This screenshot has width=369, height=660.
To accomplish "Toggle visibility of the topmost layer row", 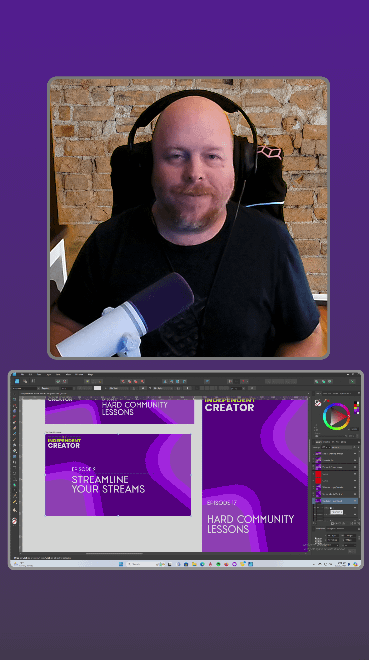I will tap(355, 453).
